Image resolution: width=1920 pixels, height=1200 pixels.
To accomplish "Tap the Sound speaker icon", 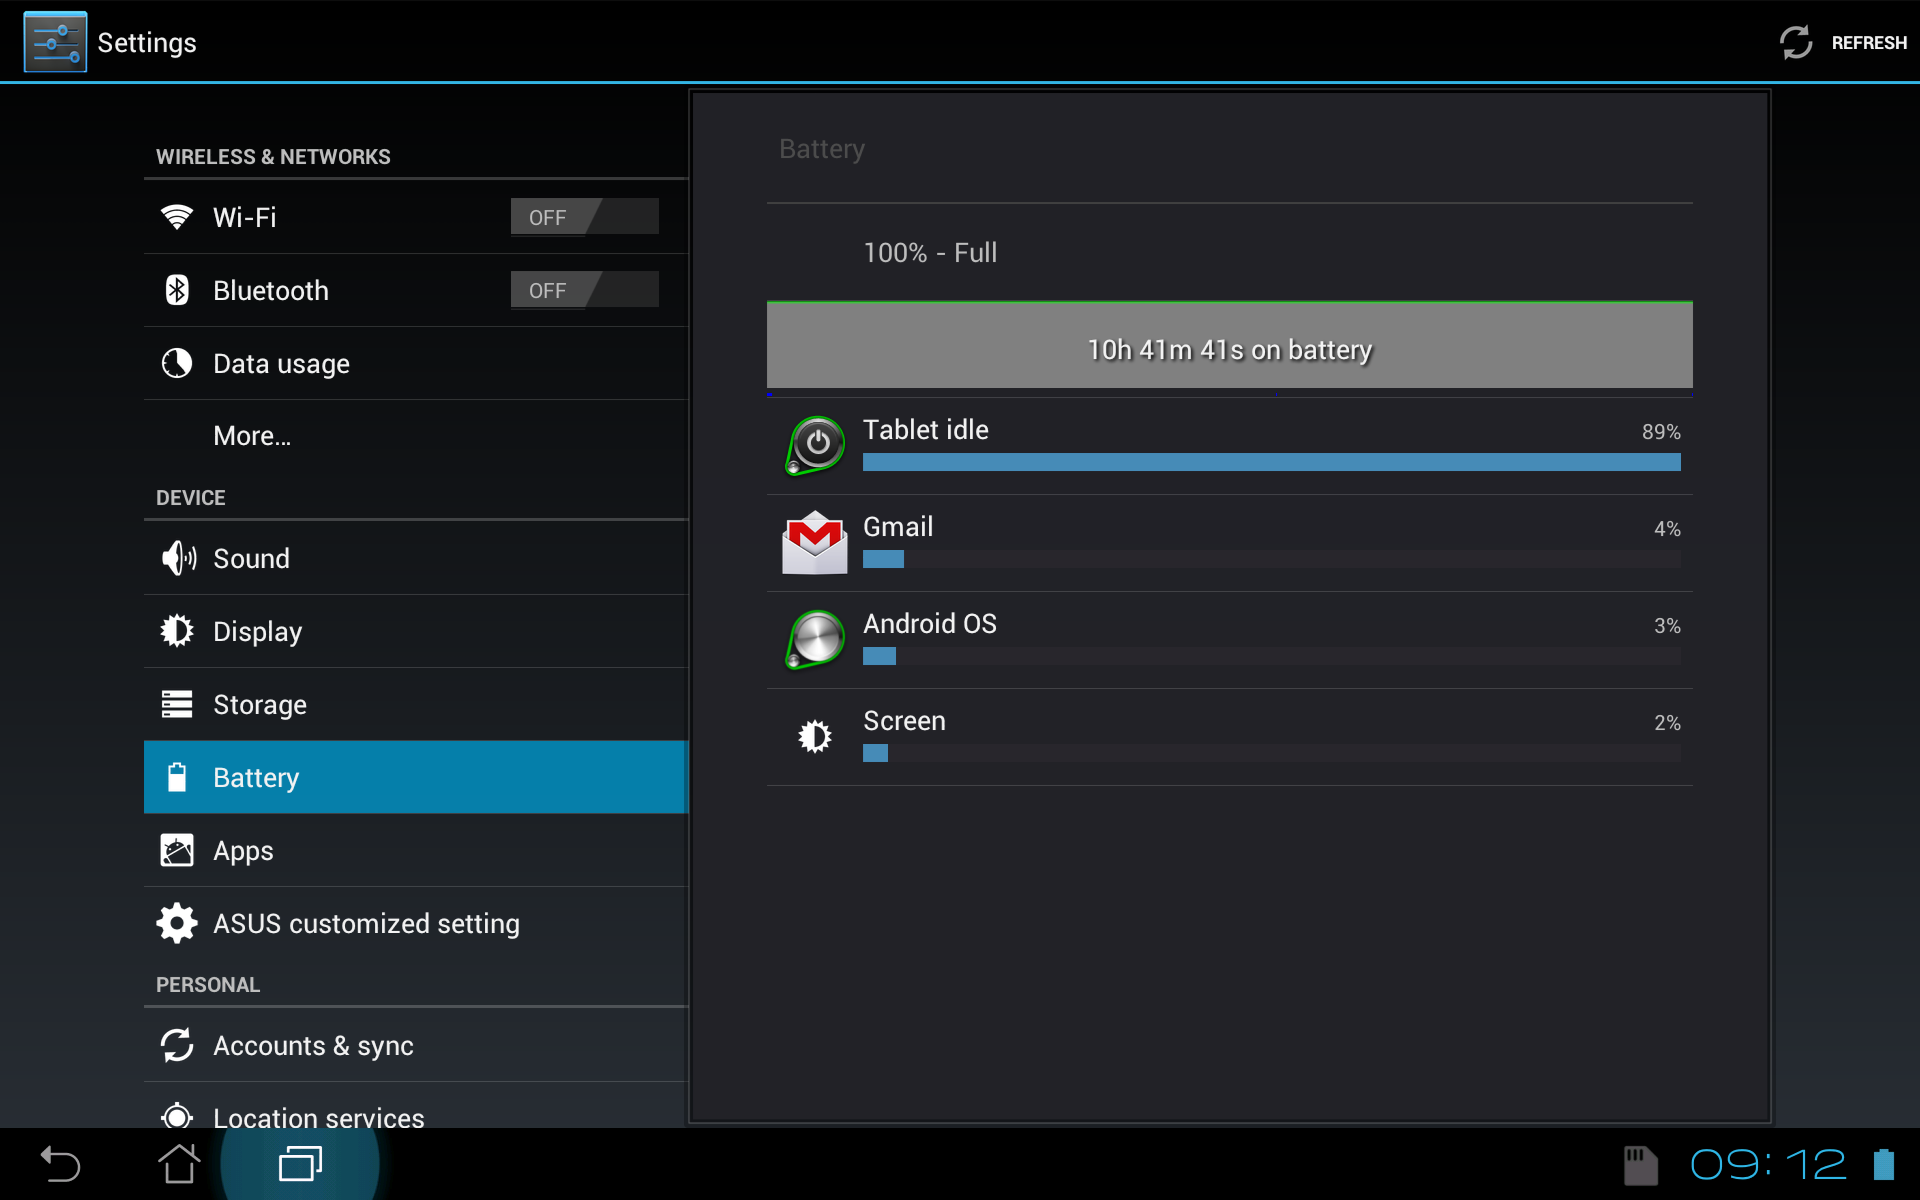I will [178, 558].
